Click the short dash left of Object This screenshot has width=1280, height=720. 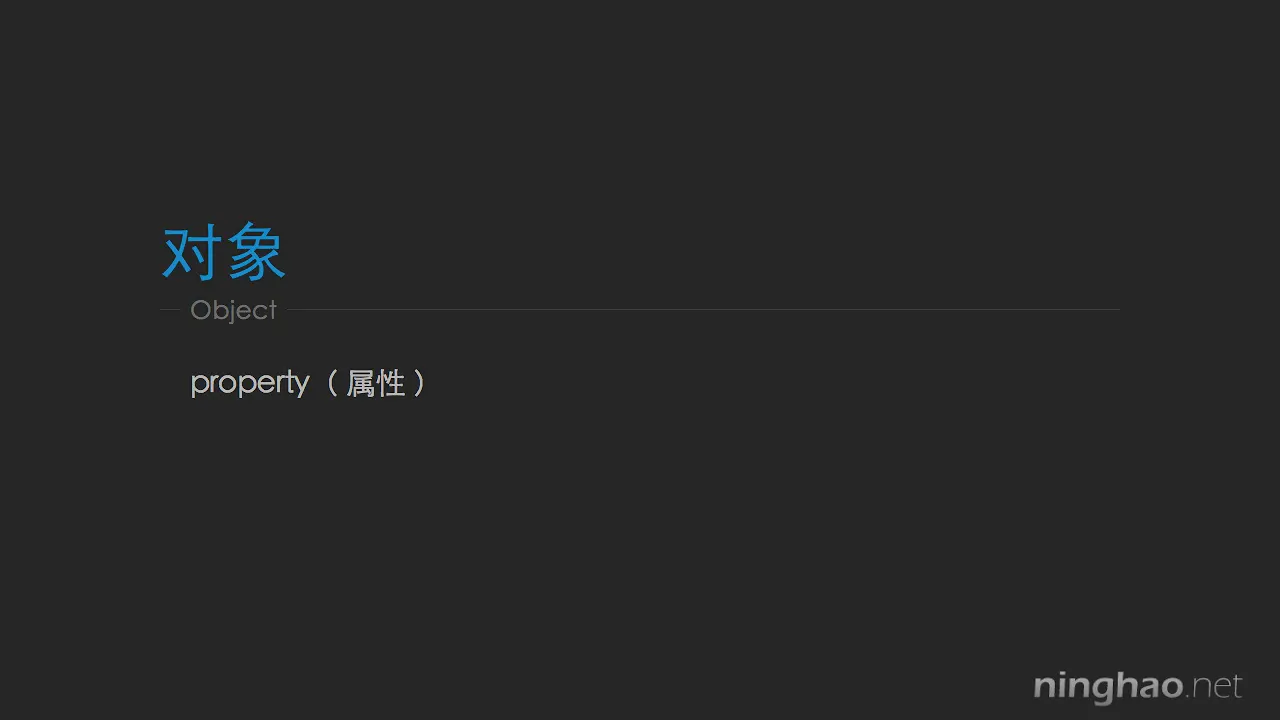(x=169, y=310)
